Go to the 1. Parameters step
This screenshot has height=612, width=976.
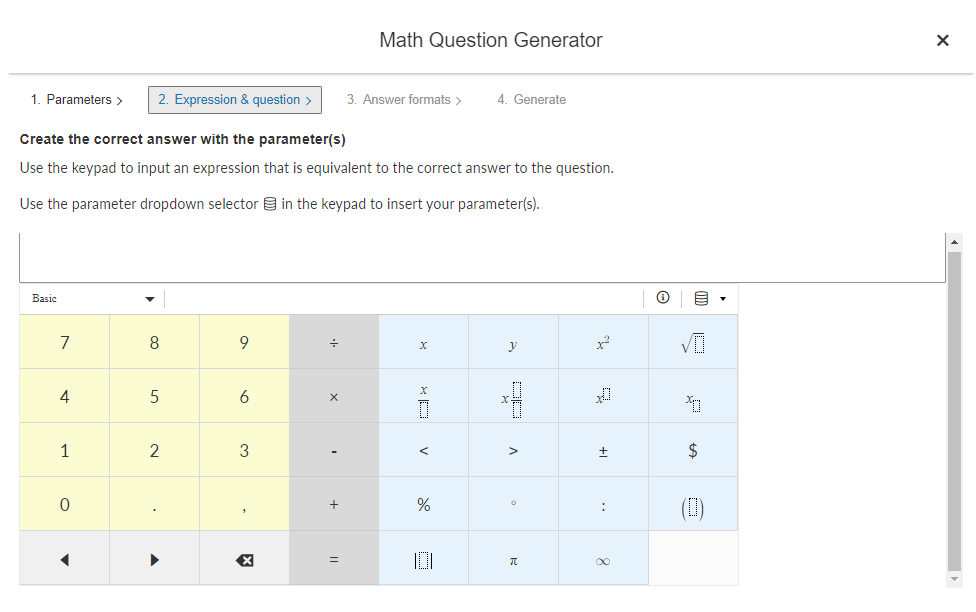point(76,100)
